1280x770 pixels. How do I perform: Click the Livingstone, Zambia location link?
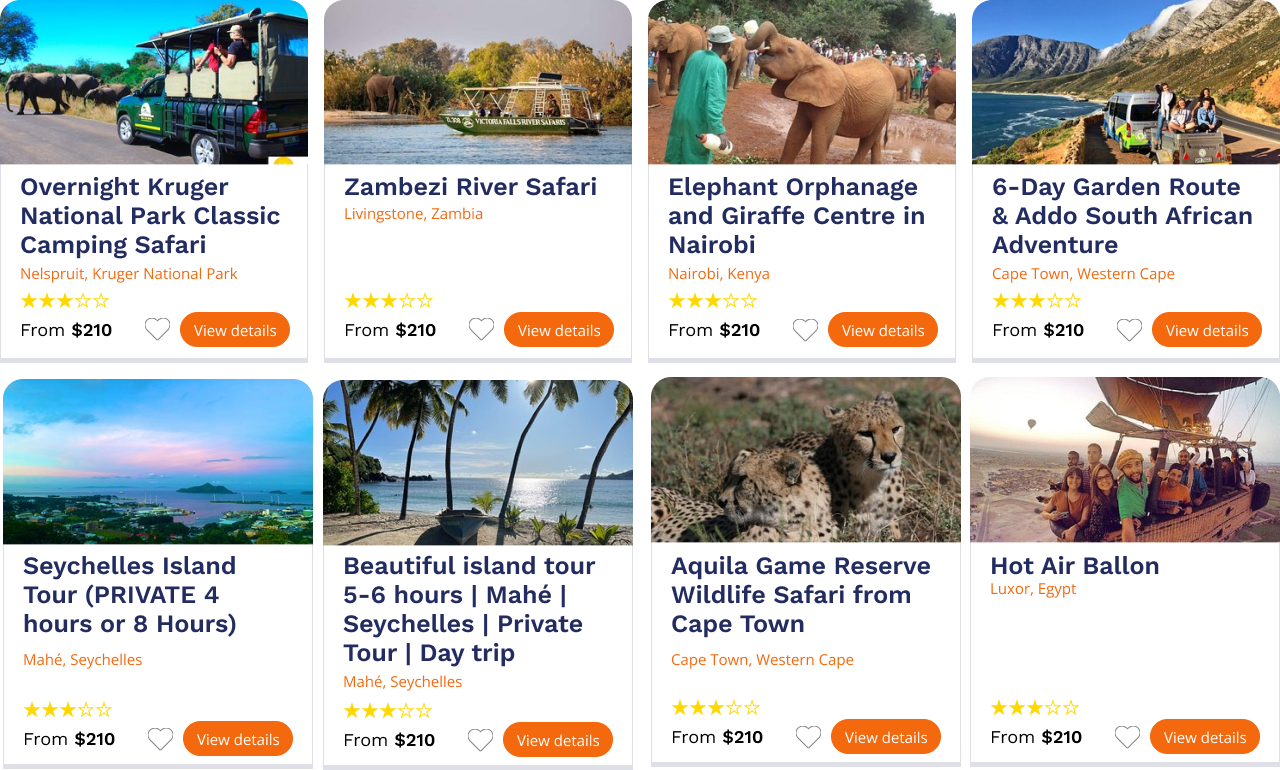coord(413,214)
